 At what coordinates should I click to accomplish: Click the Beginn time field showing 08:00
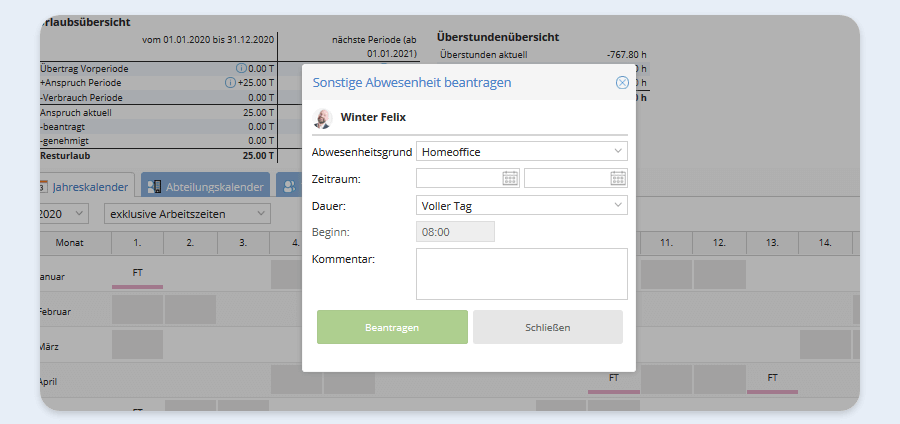tap(455, 232)
